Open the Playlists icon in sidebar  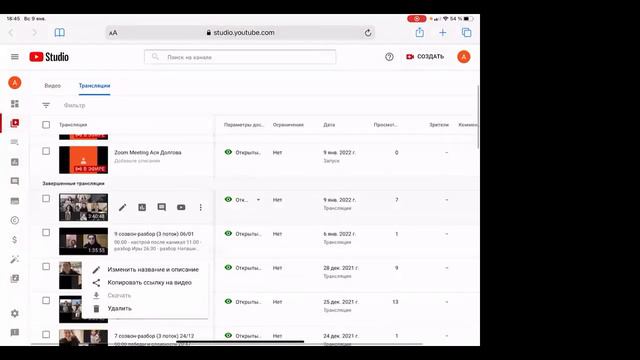[15, 142]
